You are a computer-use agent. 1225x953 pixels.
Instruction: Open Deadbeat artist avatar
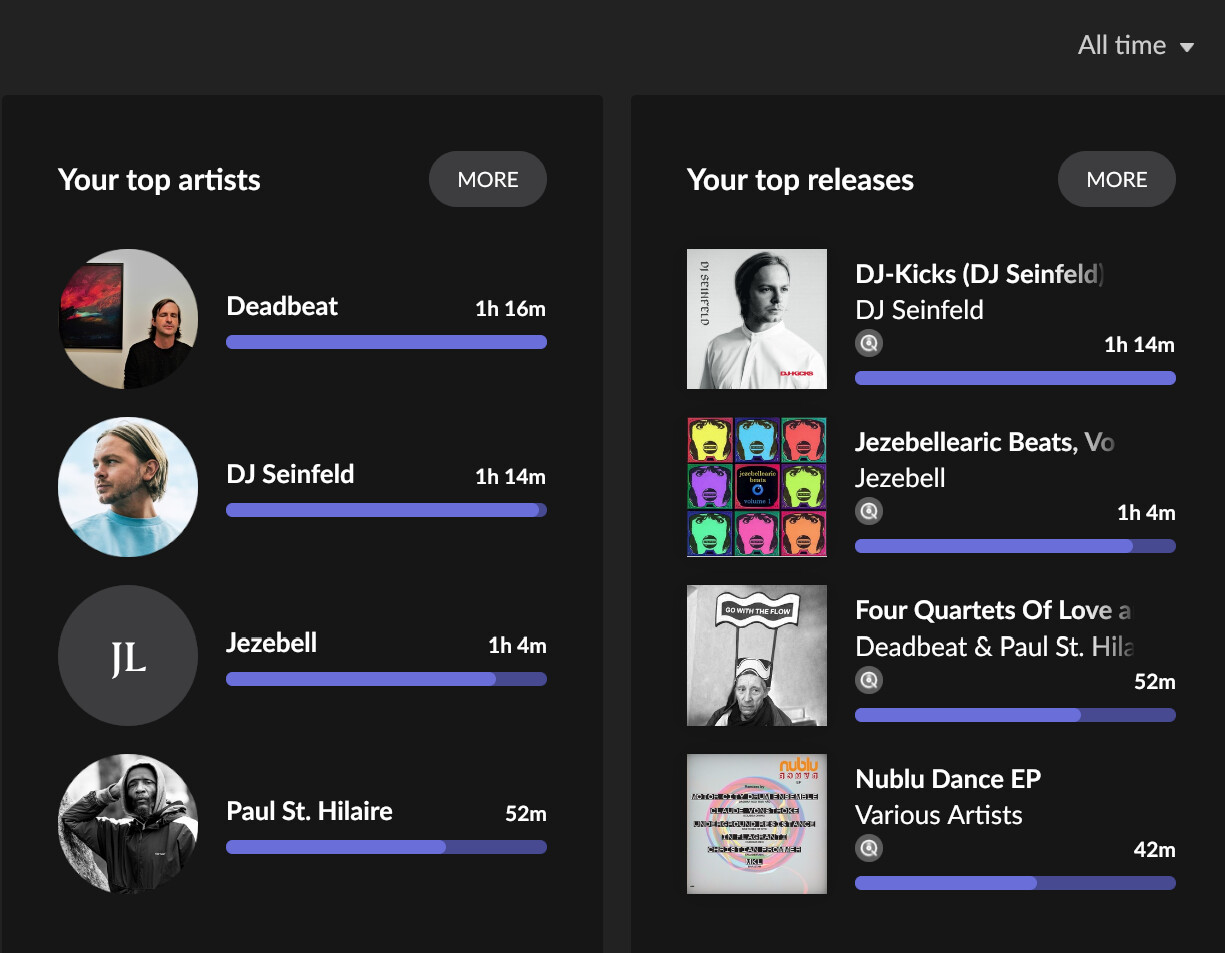click(x=128, y=319)
